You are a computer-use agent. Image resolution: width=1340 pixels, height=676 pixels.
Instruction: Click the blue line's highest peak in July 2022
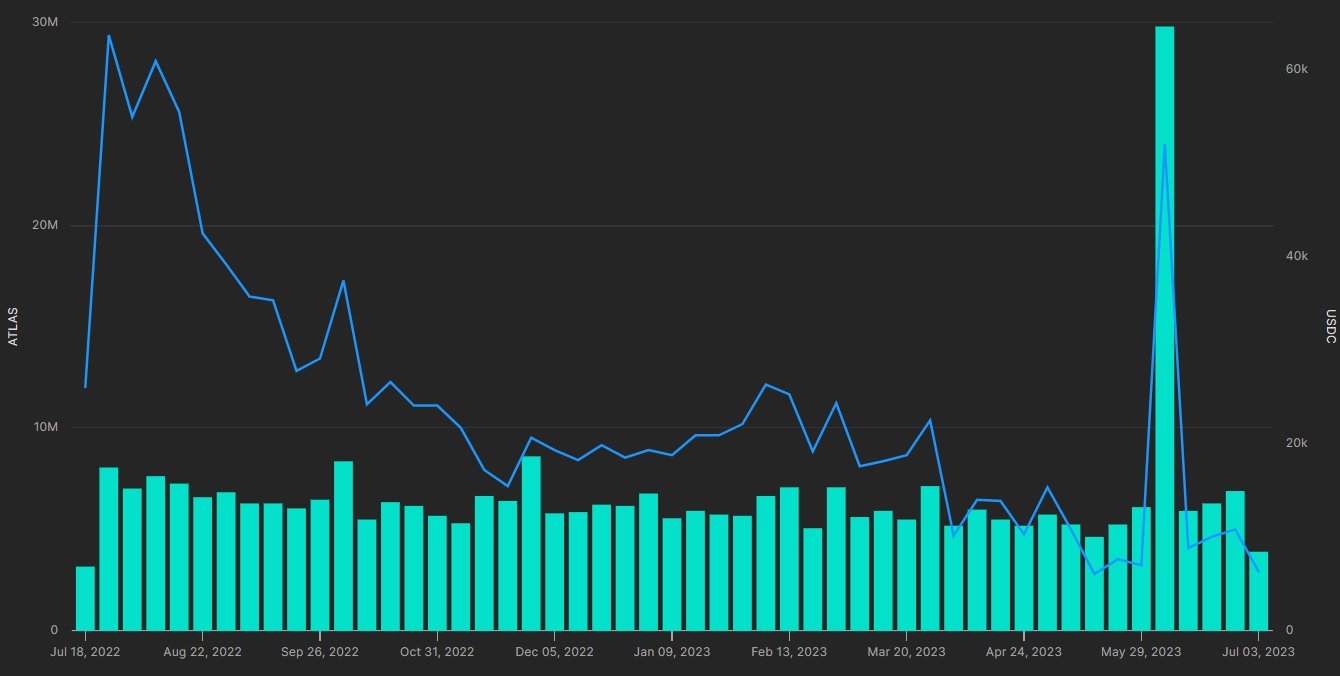(x=109, y=36)
